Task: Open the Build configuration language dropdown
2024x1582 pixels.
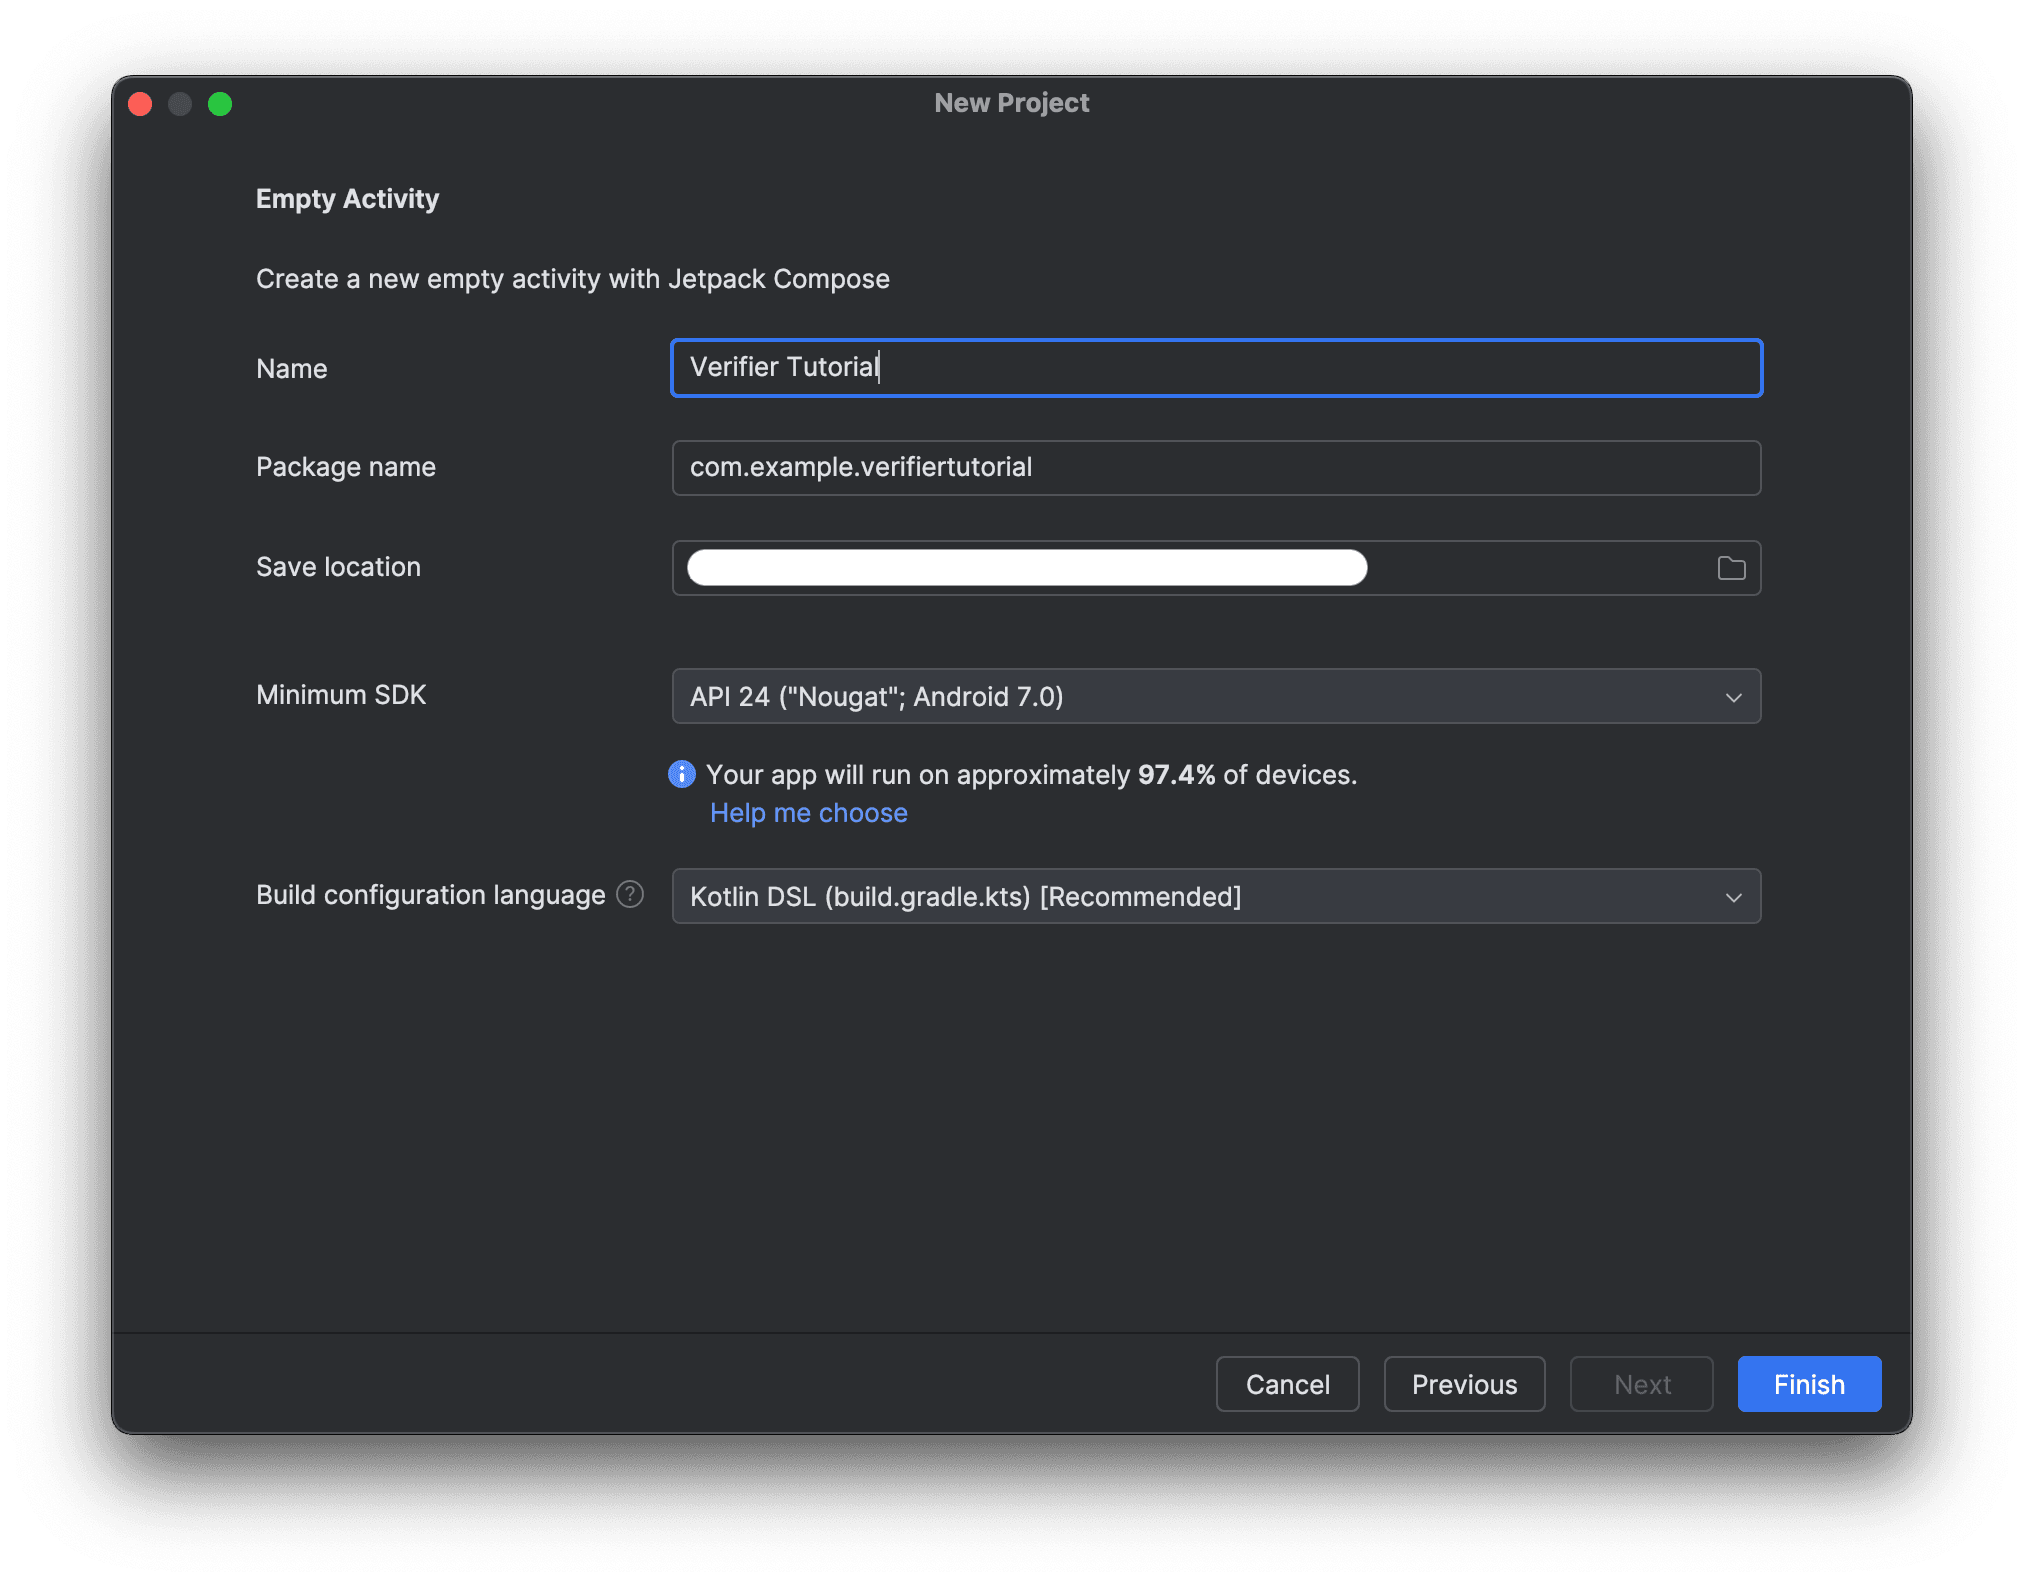Action: [x=1215, y=896]
